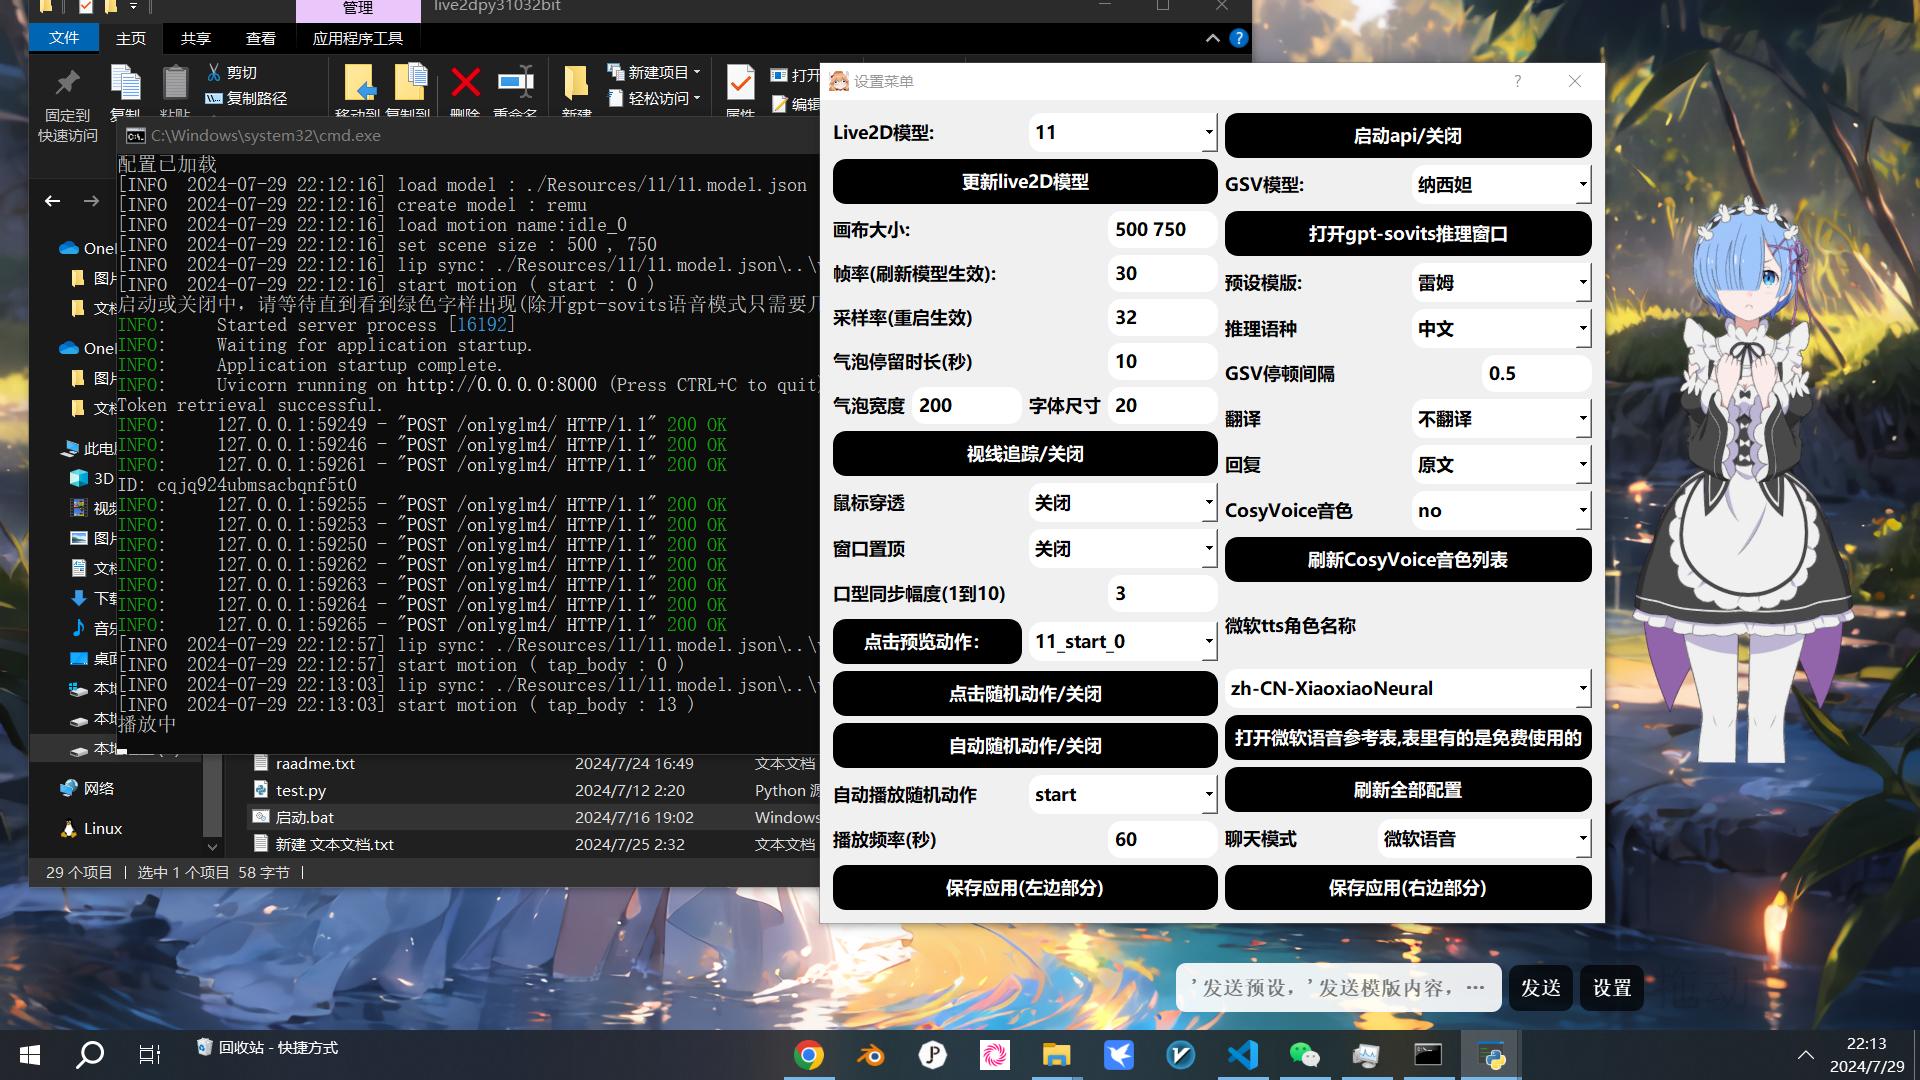Select test.py file in Explorer

[x=301, y=790]
